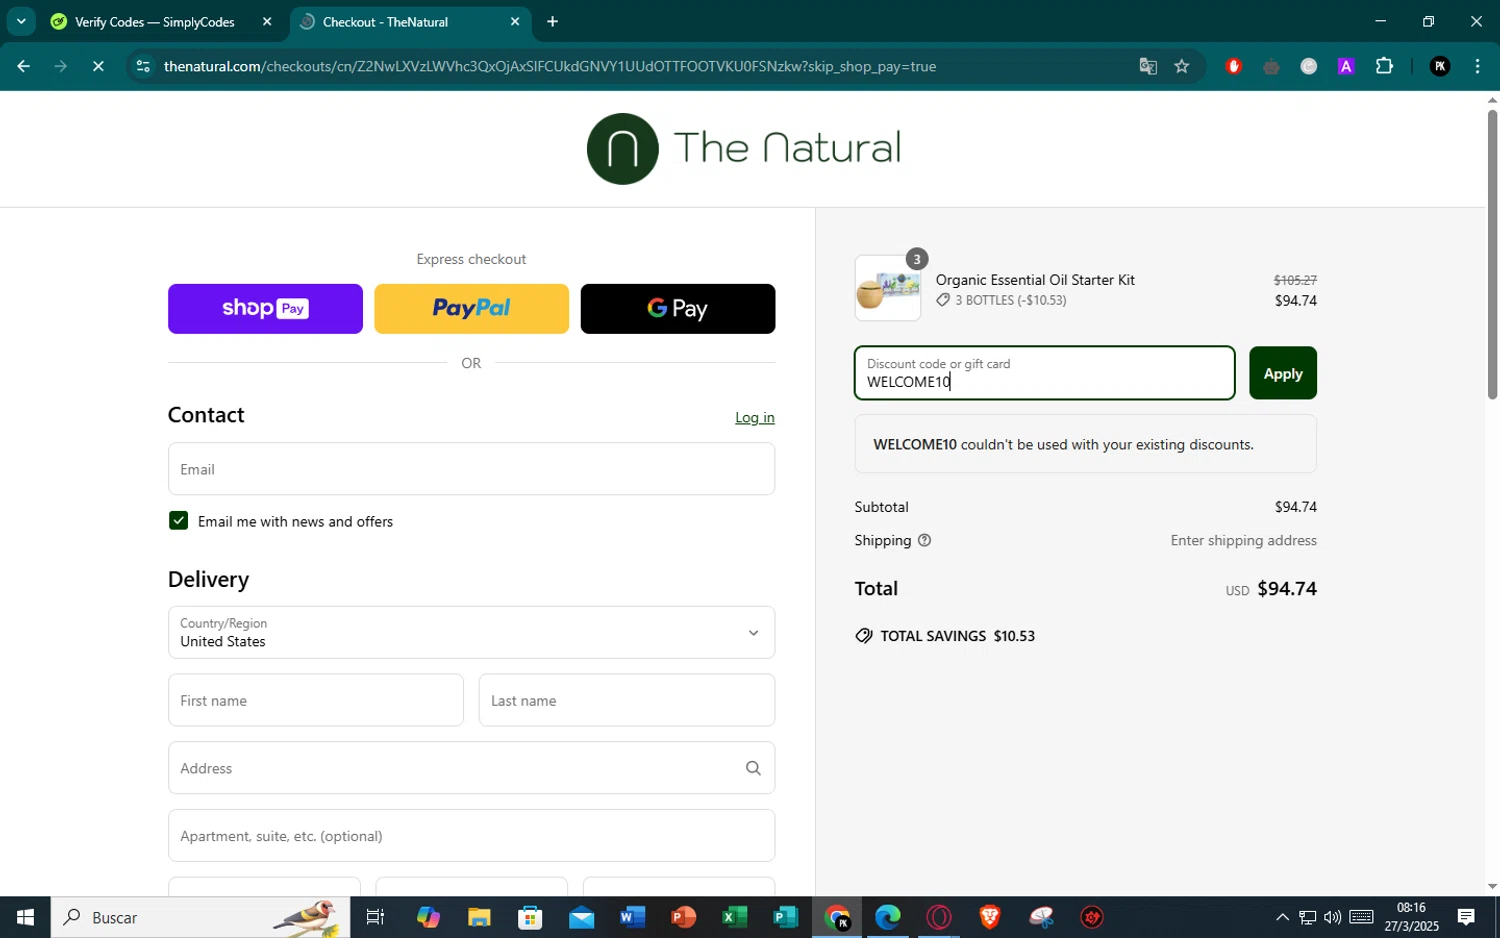Go back to the previous page
This screenshot has height=938, width=1500.
tap(23, 67)
